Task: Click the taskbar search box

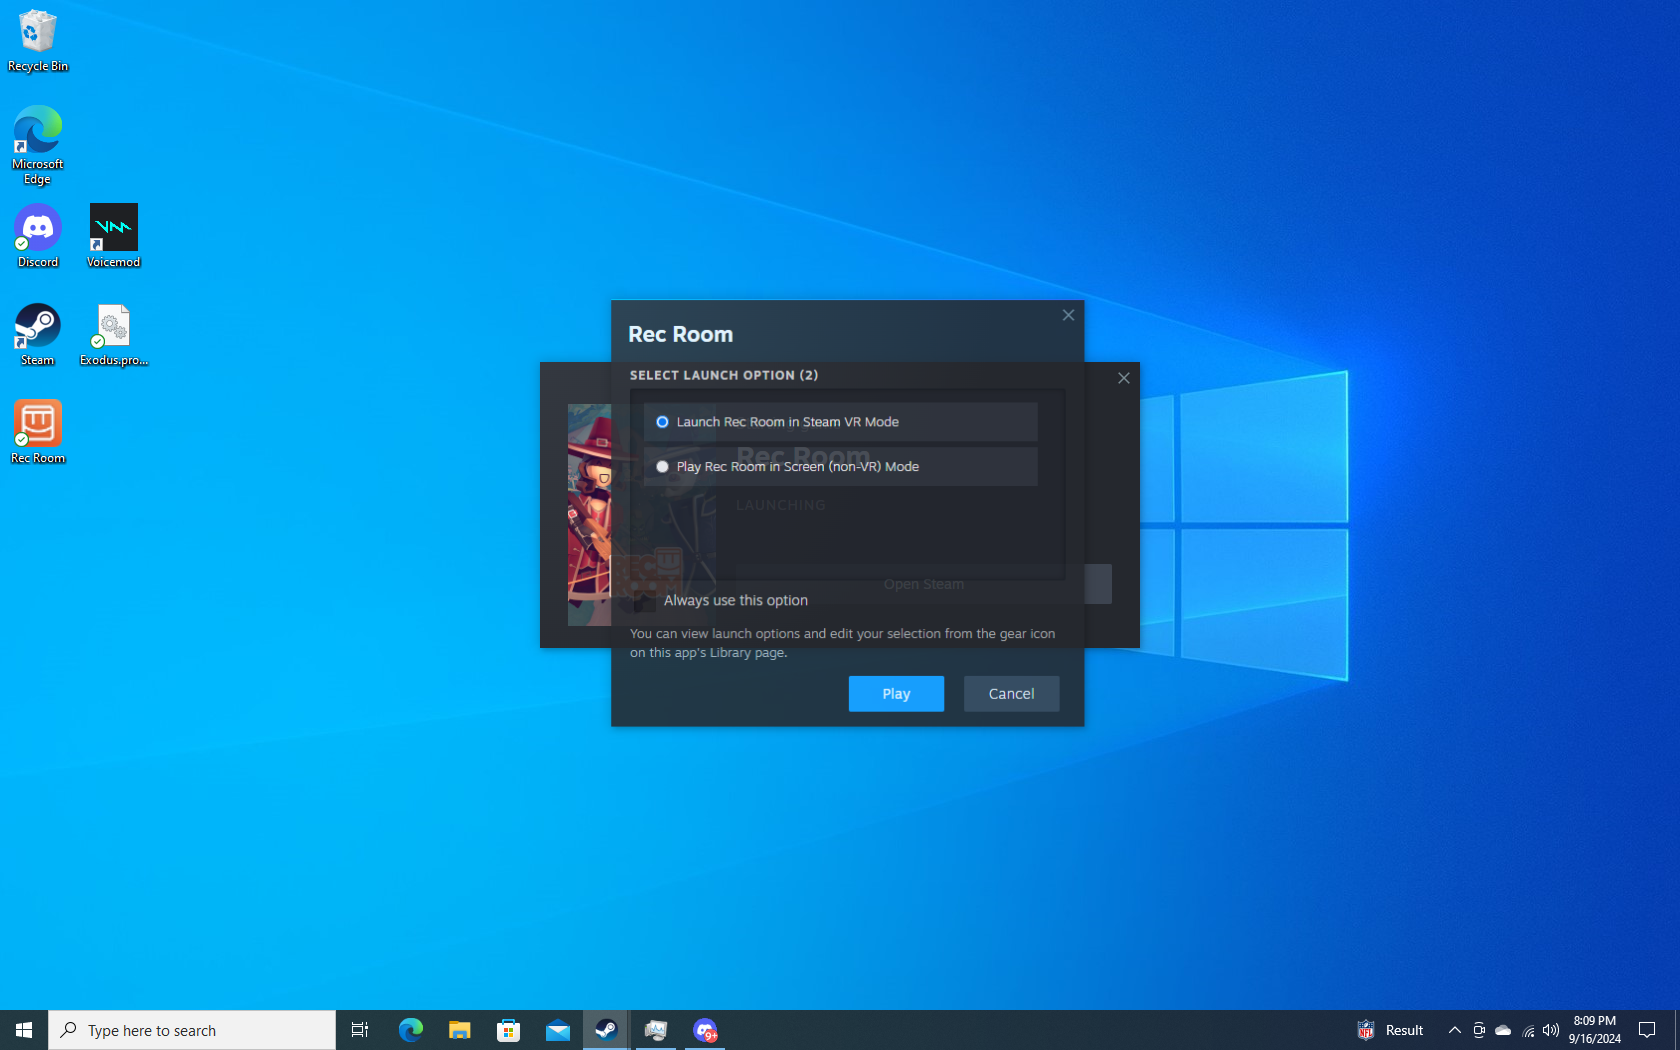Action: point(192,1030)
